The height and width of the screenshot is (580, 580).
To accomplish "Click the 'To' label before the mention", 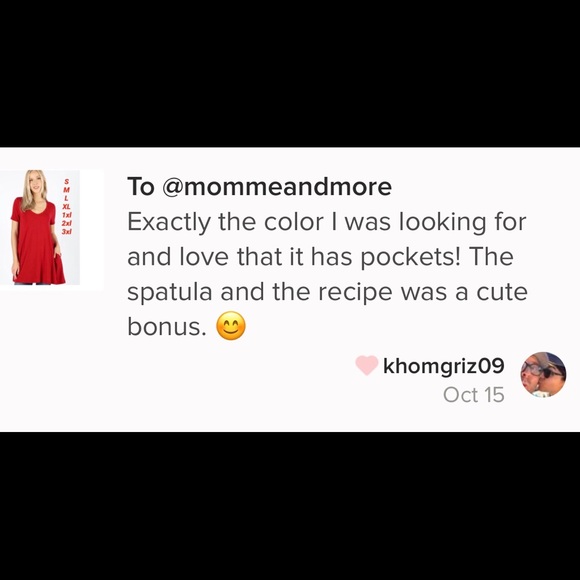I will (141, 187).
